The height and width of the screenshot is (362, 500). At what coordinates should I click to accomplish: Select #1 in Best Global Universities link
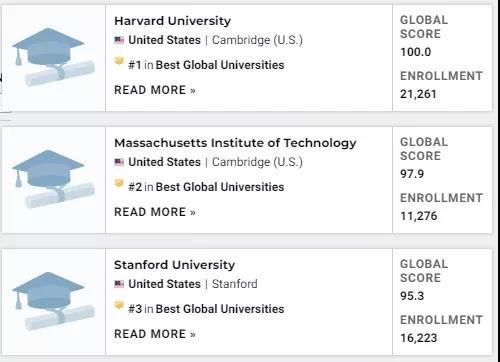pos(206,65)
